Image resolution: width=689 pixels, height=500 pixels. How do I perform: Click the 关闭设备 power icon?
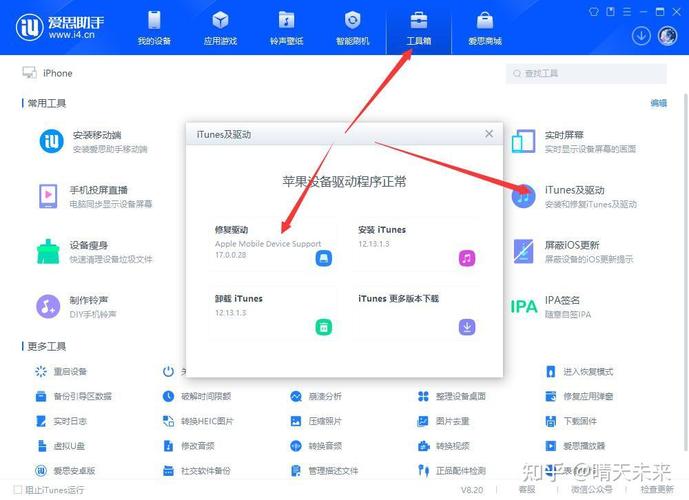click(168, 371)
